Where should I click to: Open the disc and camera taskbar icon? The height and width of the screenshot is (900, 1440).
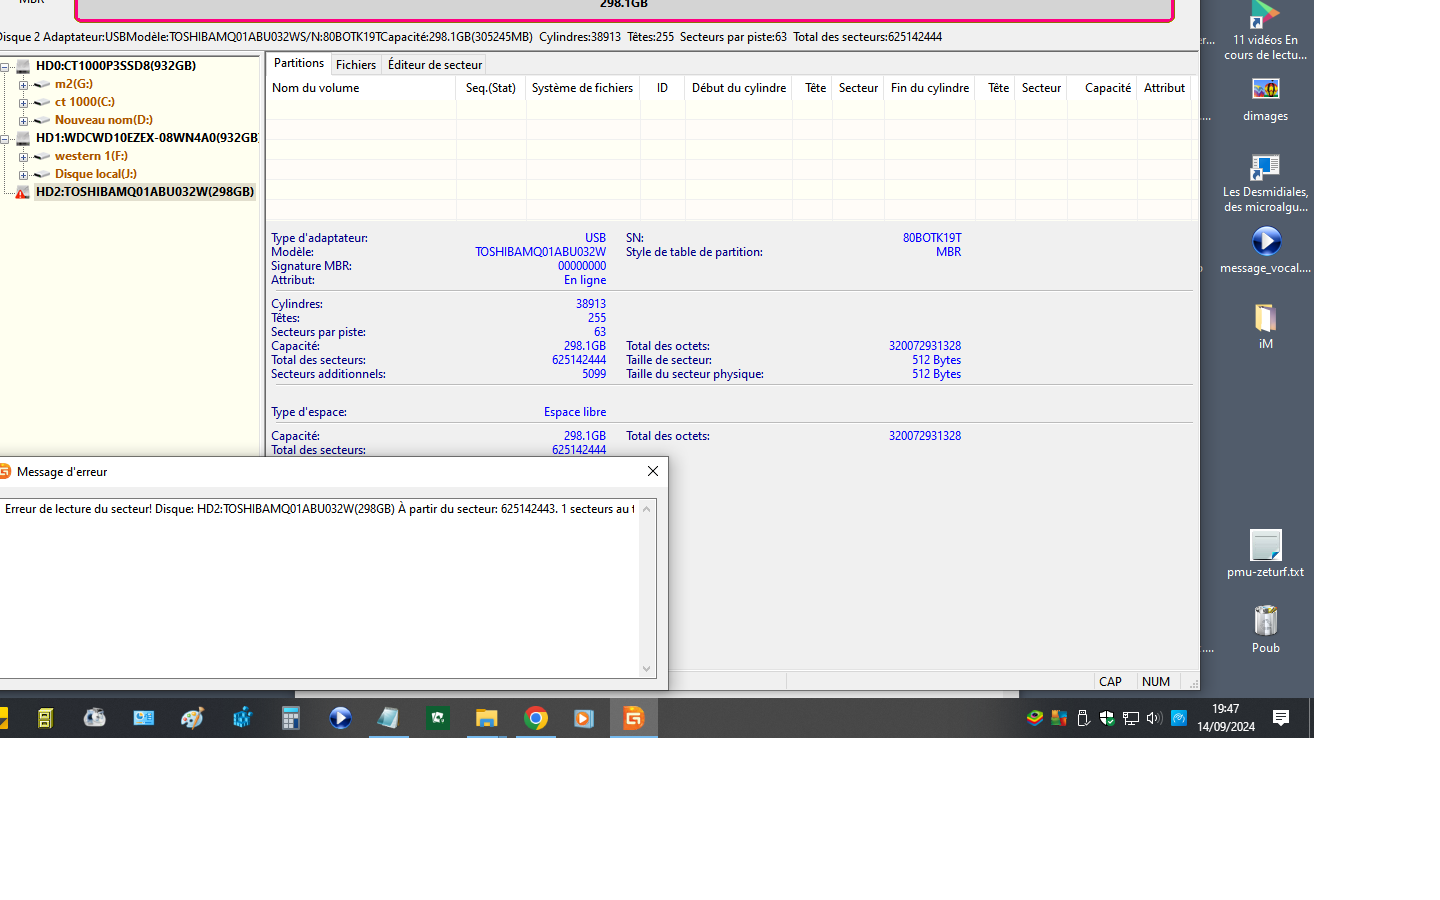point(95,718)
